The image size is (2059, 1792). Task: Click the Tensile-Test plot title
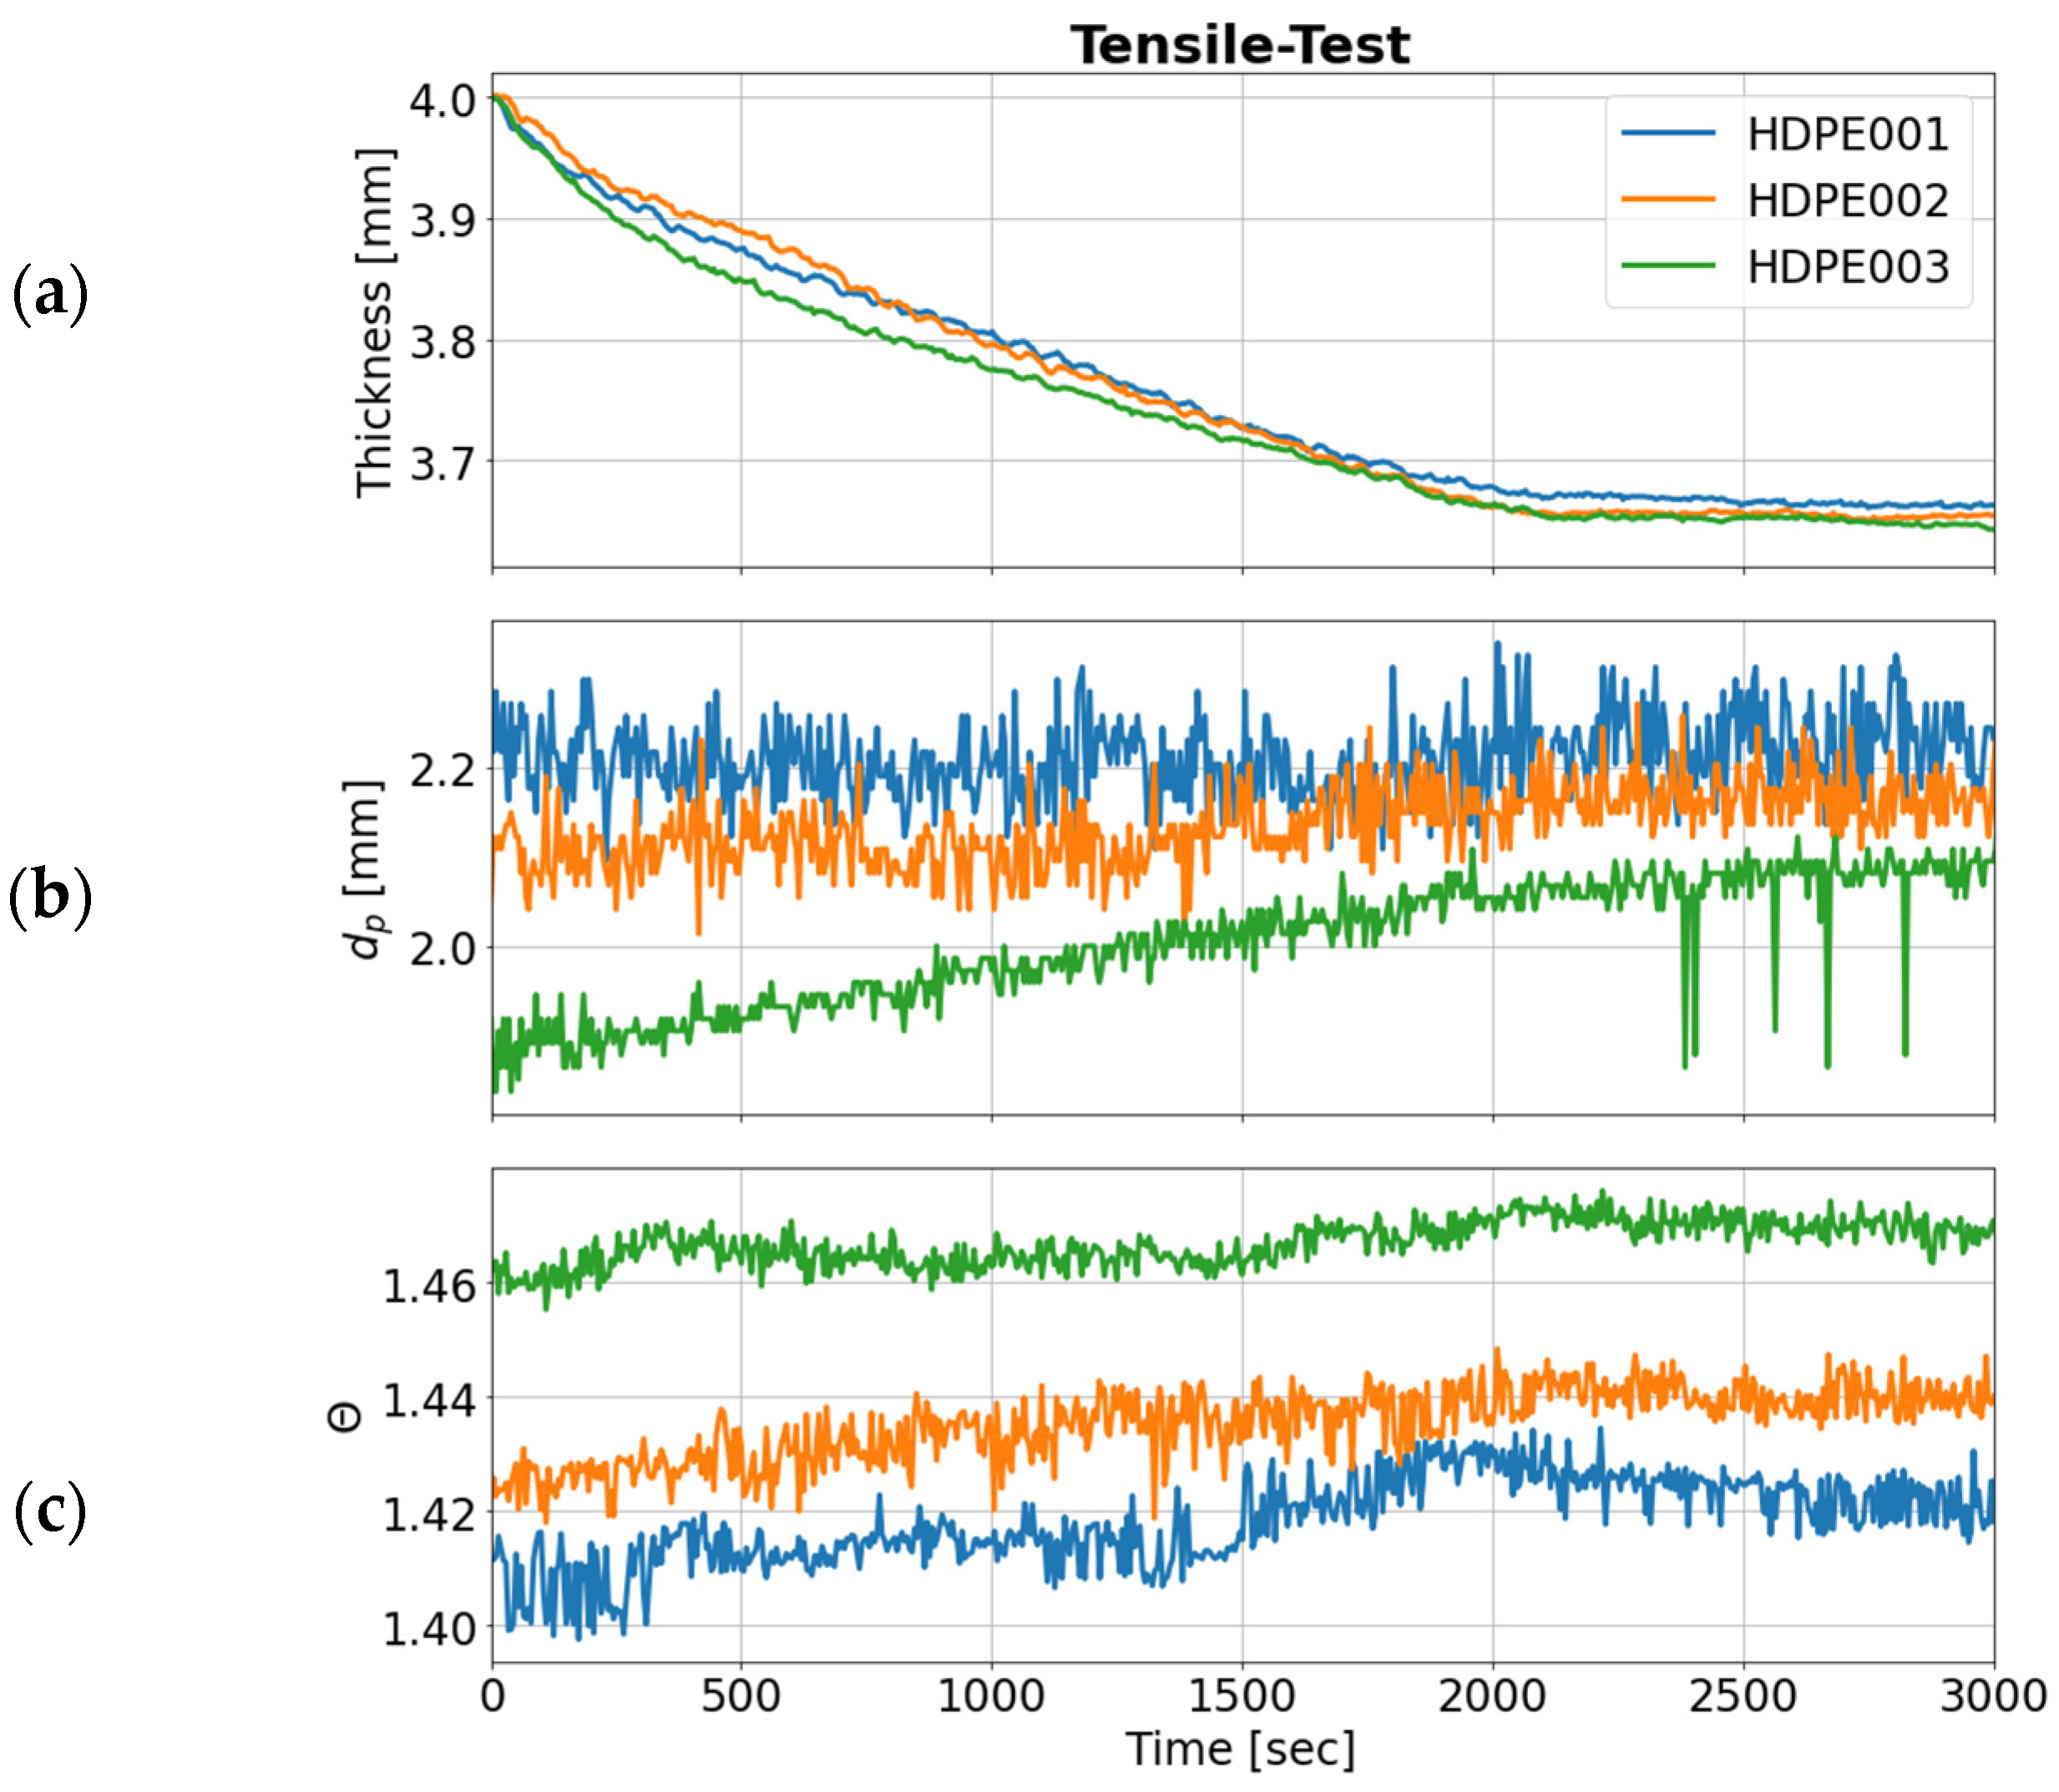(1240, 45)
